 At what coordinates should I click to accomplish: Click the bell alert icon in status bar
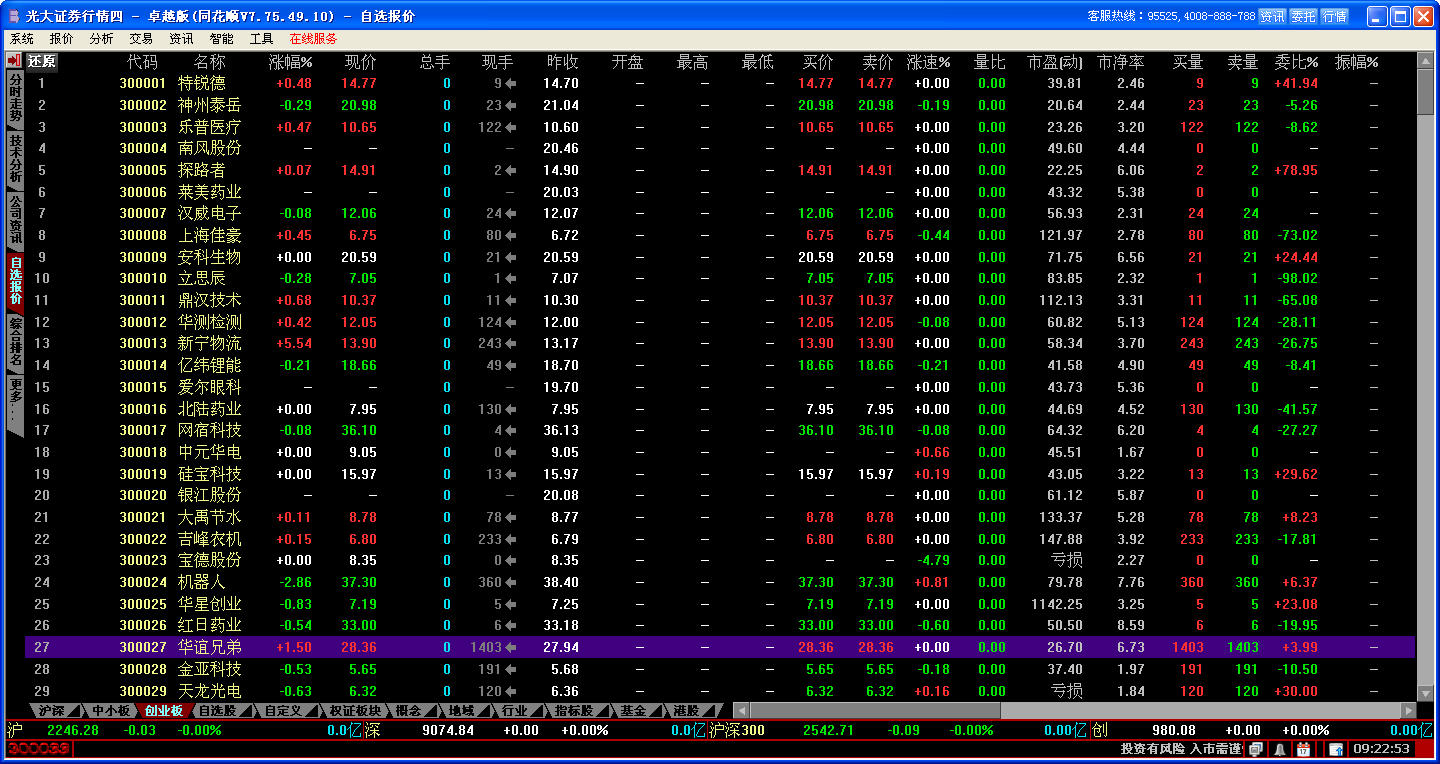coord(1280,749)
